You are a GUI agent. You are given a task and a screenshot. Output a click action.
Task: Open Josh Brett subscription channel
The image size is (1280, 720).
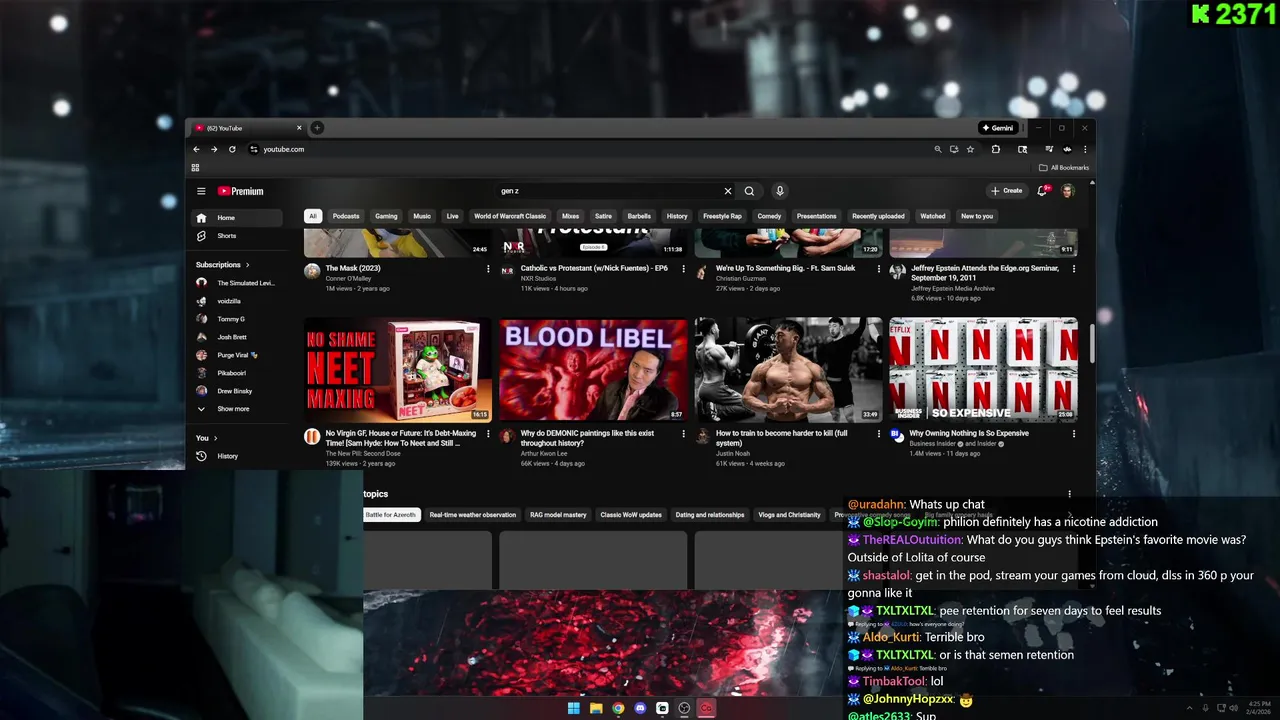[x=236, y=337]
